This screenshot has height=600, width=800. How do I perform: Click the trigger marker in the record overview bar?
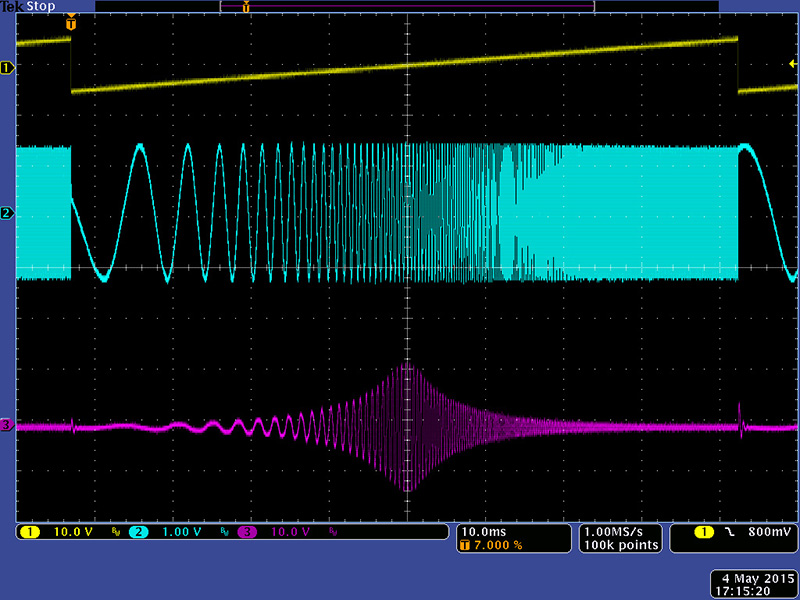coord(246,7)
